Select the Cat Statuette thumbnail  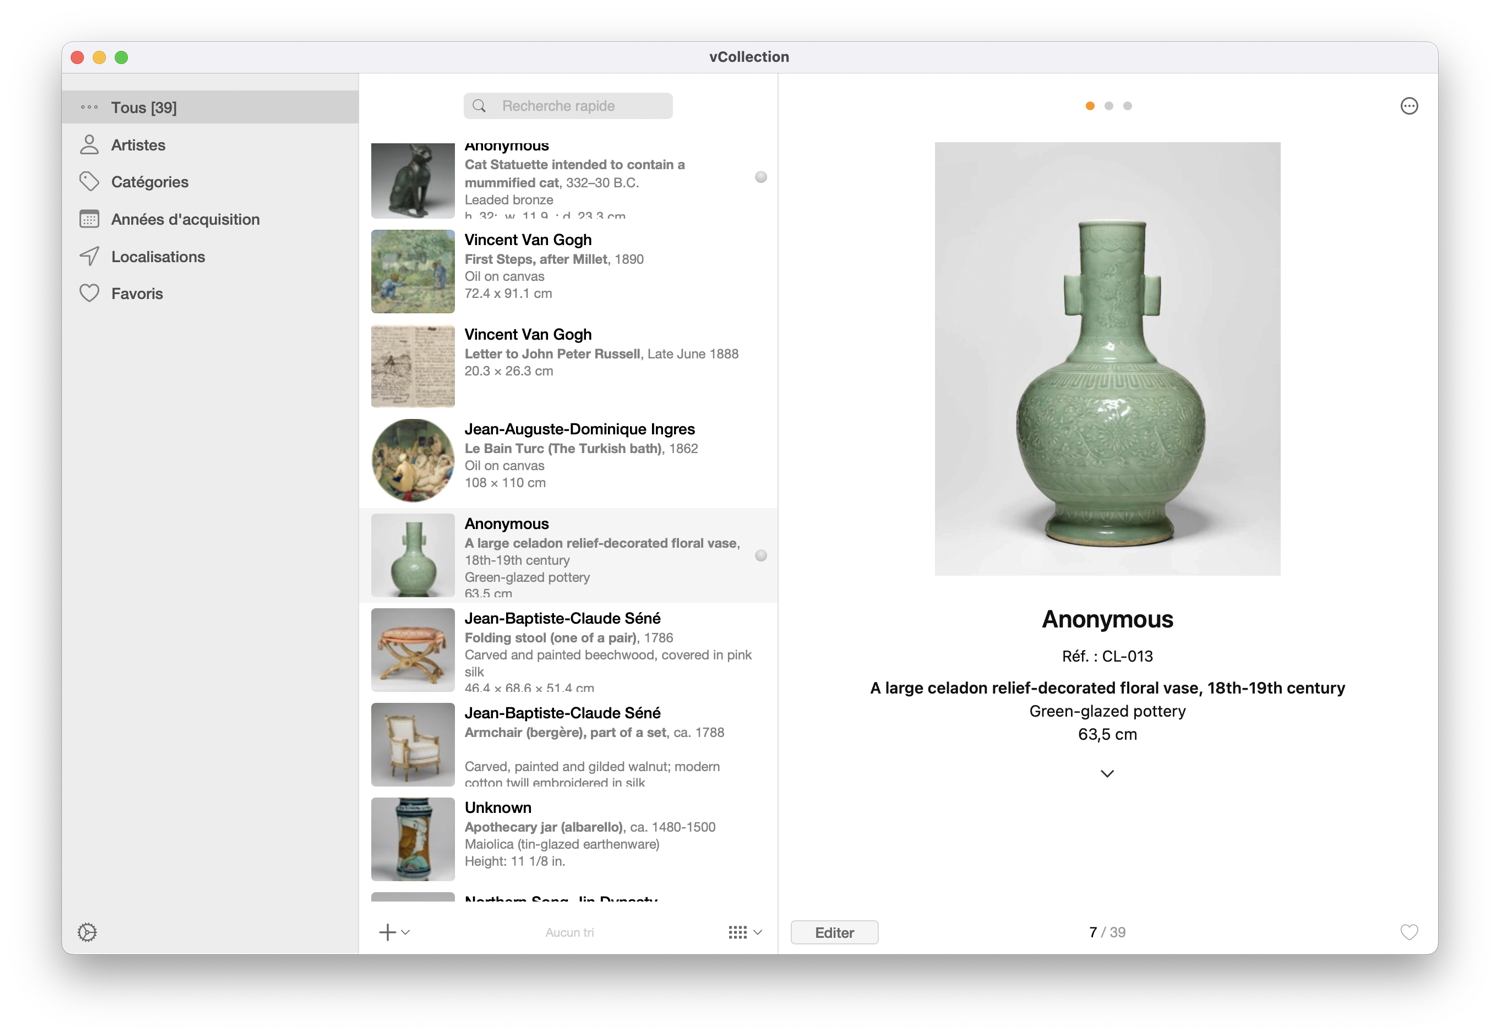[x=413, y=181]
